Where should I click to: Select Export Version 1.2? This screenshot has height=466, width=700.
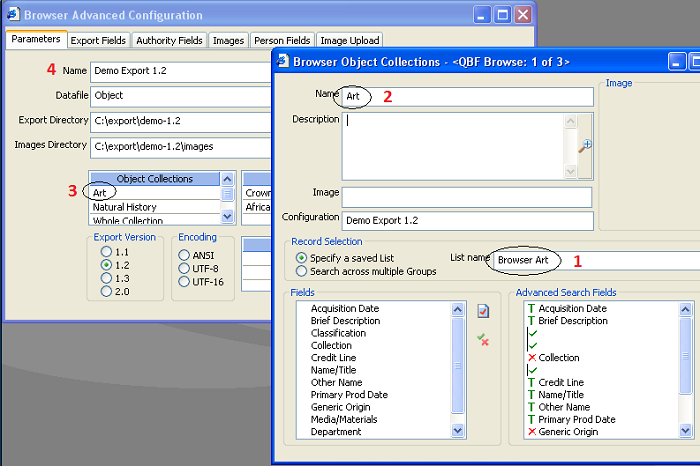click(x=106, y=265)
